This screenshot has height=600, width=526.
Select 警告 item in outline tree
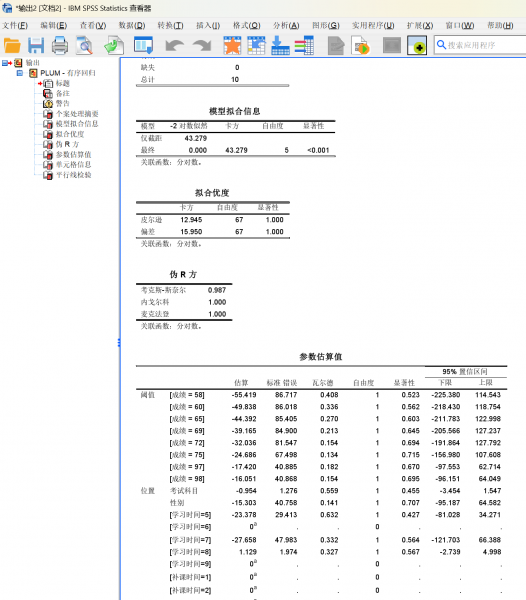[x=63, y=103]
